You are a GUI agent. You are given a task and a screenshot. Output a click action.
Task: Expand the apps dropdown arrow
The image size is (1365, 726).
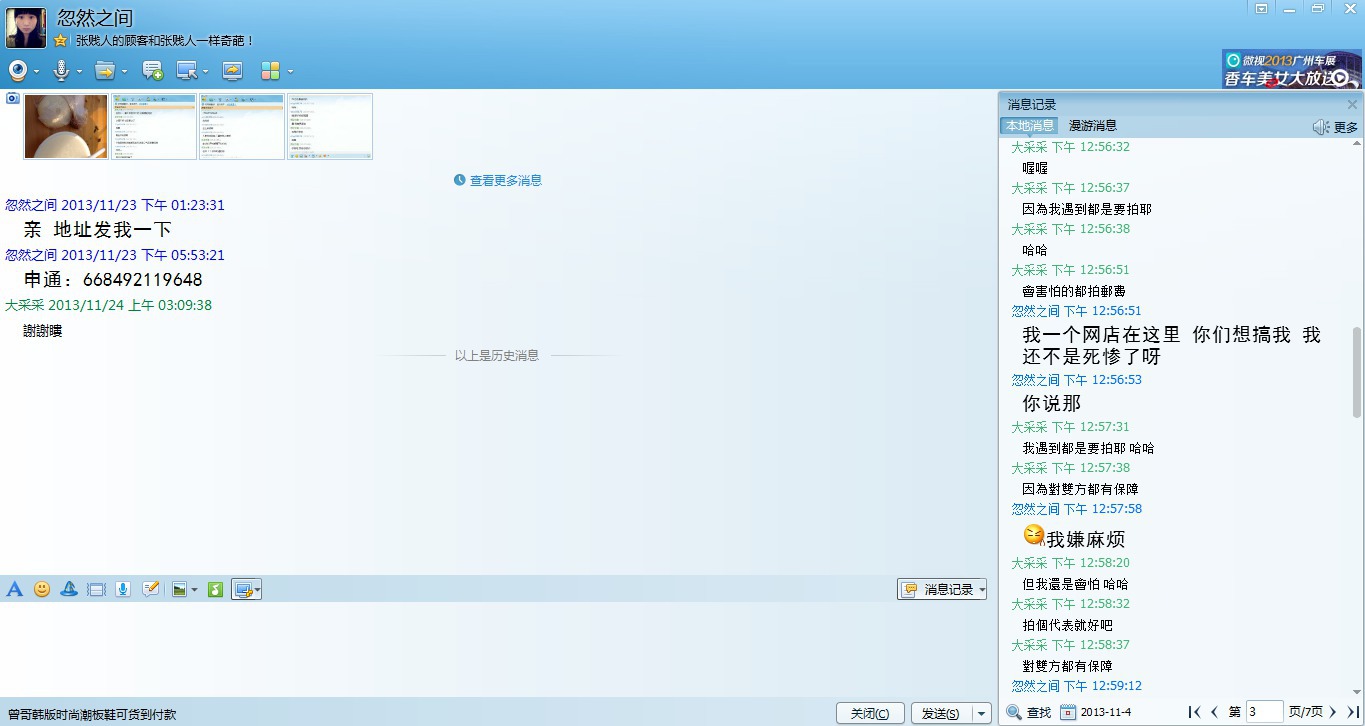290,71
